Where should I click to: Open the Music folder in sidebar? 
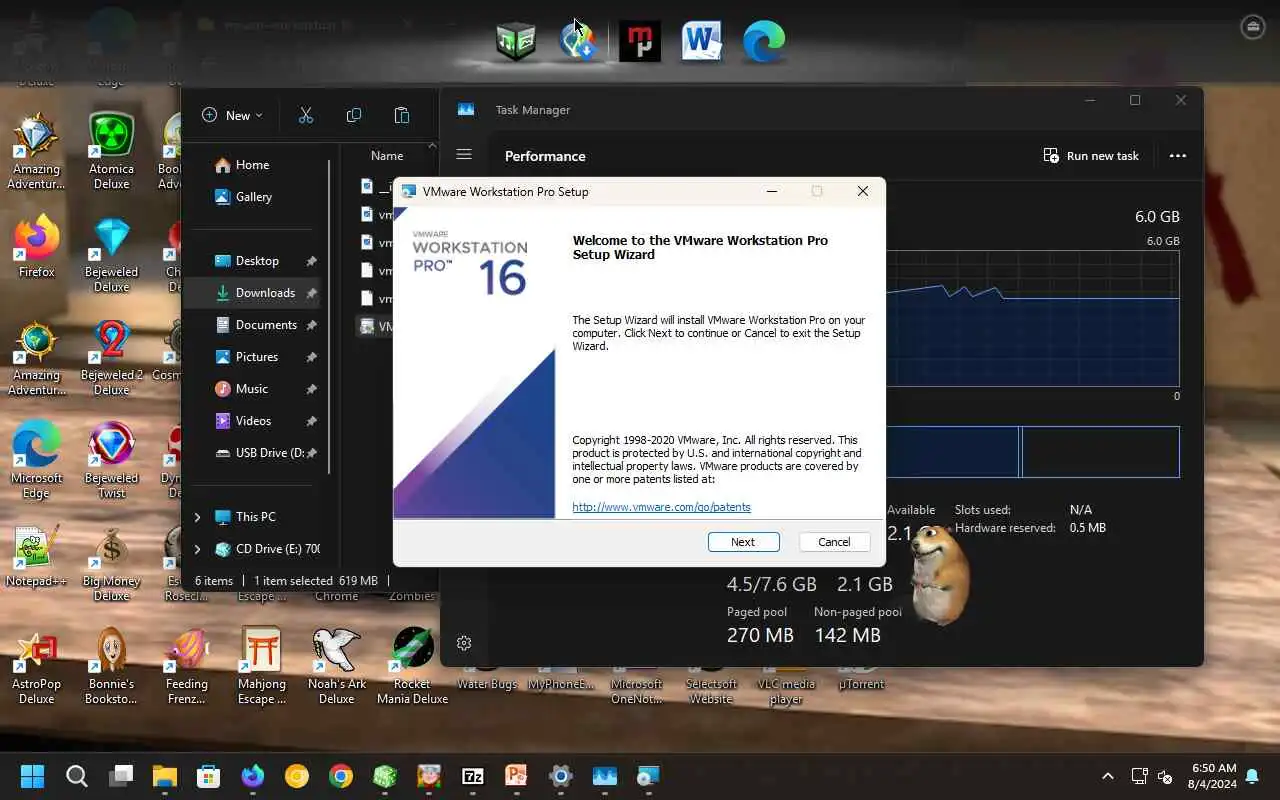tap(252, 389)
